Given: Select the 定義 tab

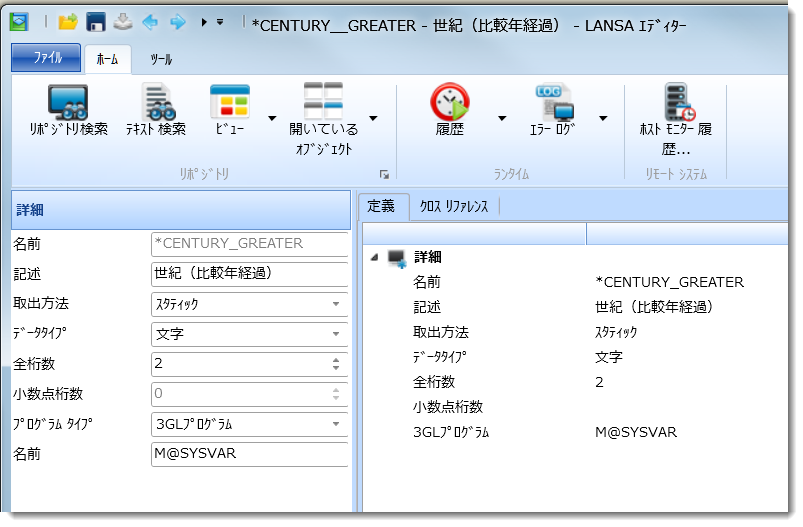Looking at the screenshot, I should (x=383, y=206).
